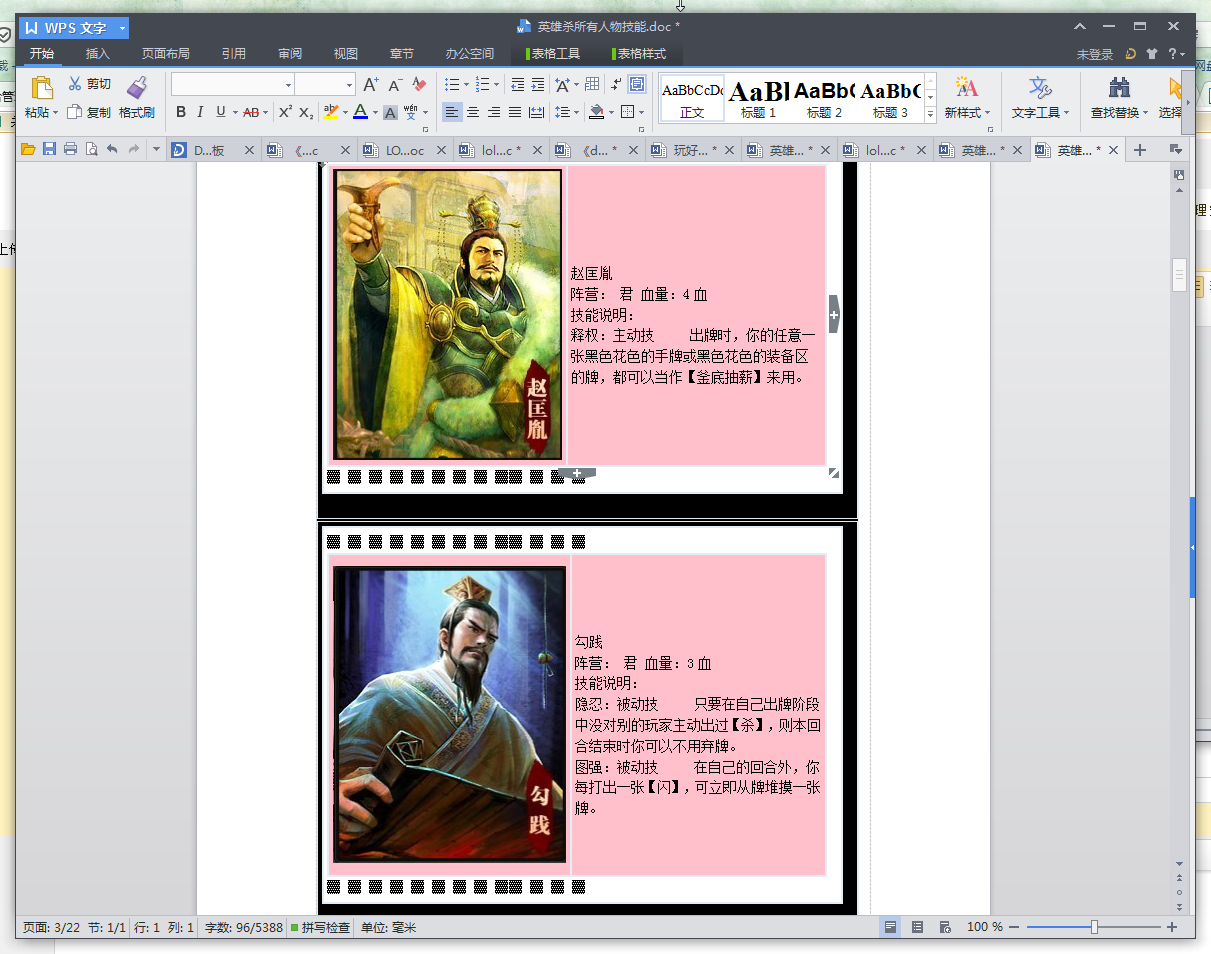Clear formatting with the eraser icon
This screenshot has width=1211, height=954.
pyautogui.click(x=420, y=85)
